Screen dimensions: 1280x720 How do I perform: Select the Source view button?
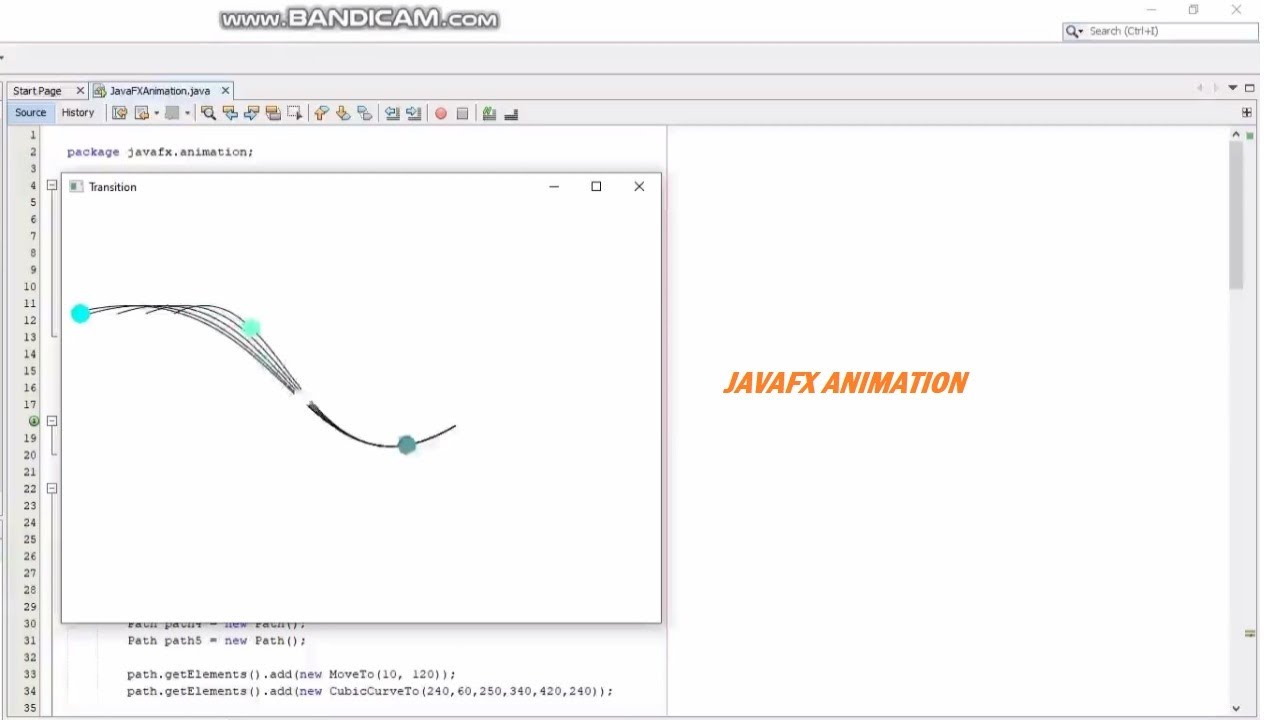tap(30, 113)
